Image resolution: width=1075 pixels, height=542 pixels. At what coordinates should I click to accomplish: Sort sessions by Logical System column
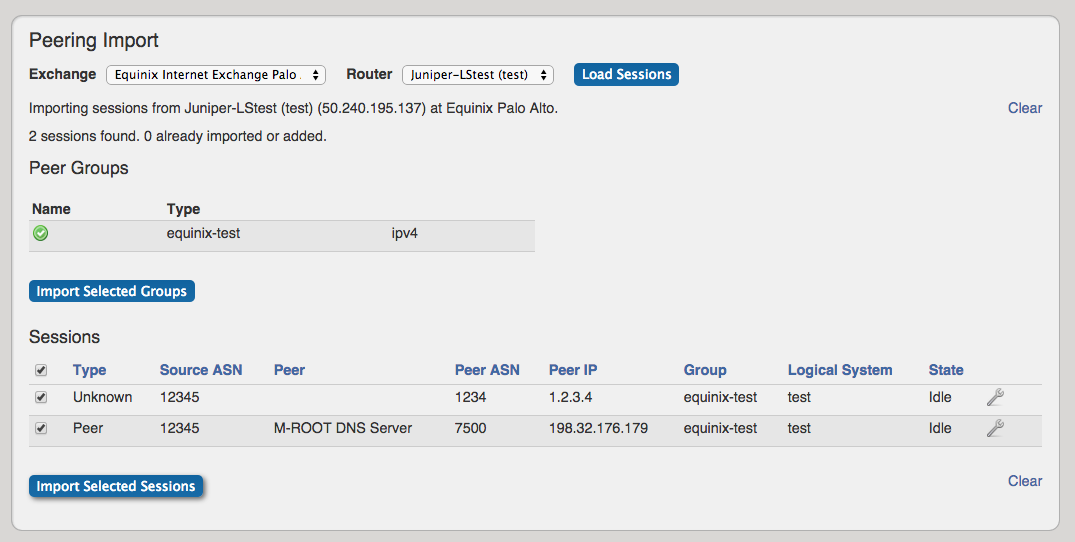tap(839, 370)
